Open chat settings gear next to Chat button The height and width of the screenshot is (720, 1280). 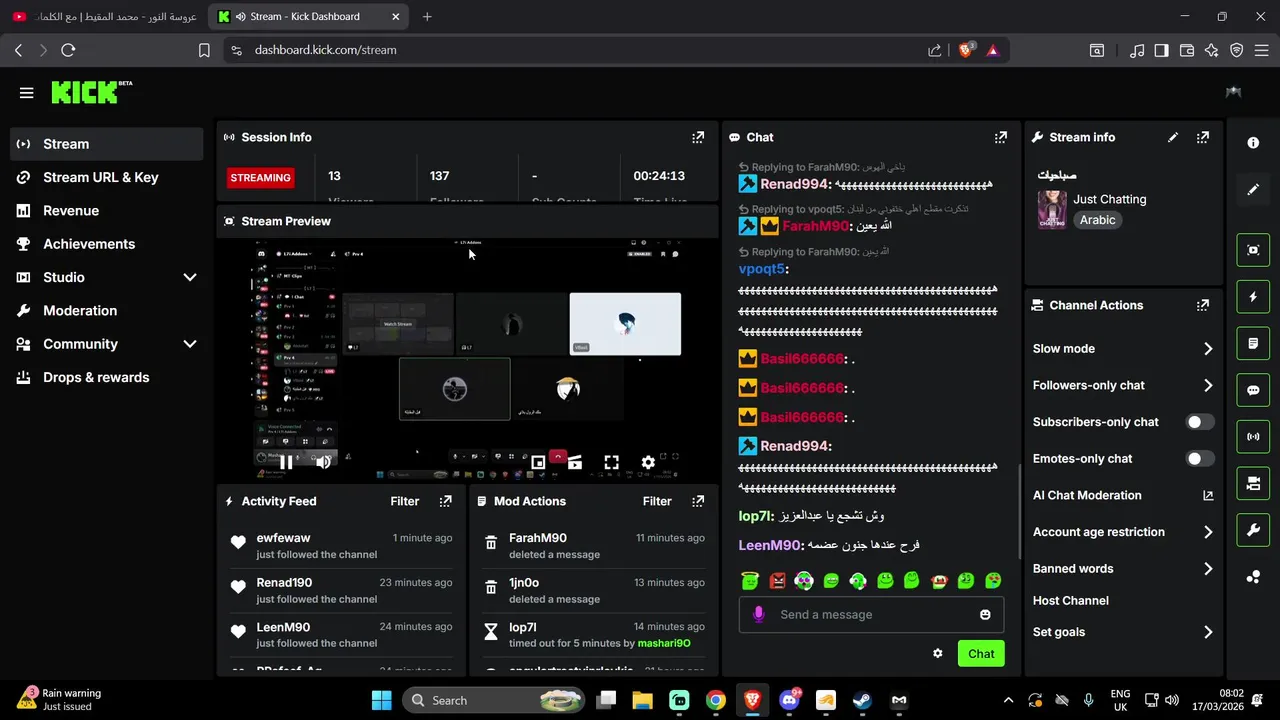pos(937,653)
